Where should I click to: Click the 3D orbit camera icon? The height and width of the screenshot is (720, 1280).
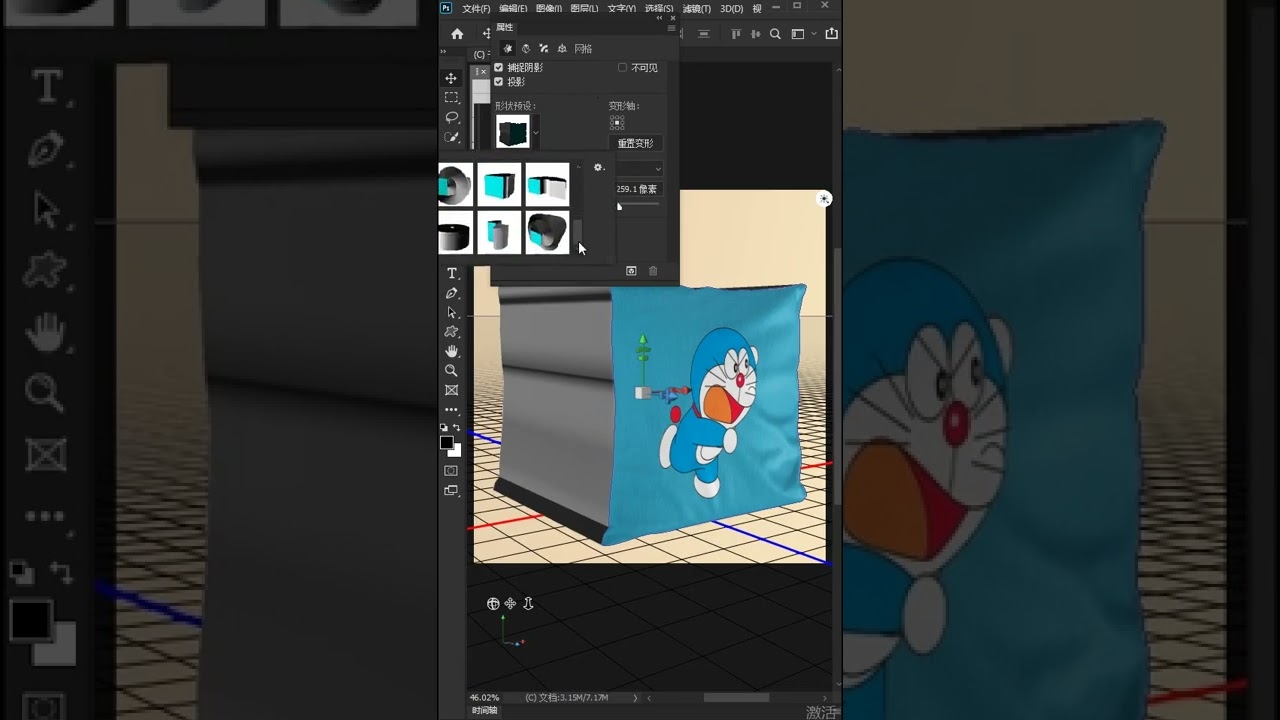[x=493, y=604]
